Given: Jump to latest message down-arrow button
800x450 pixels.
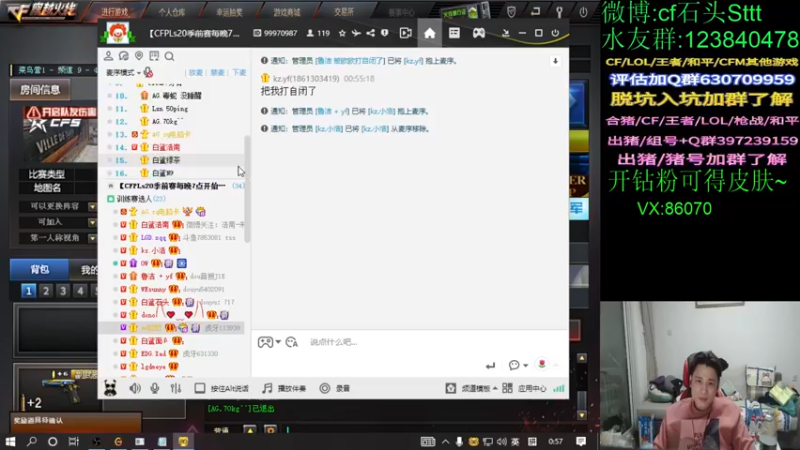Looking at the screenshot, I should [555, 61].
